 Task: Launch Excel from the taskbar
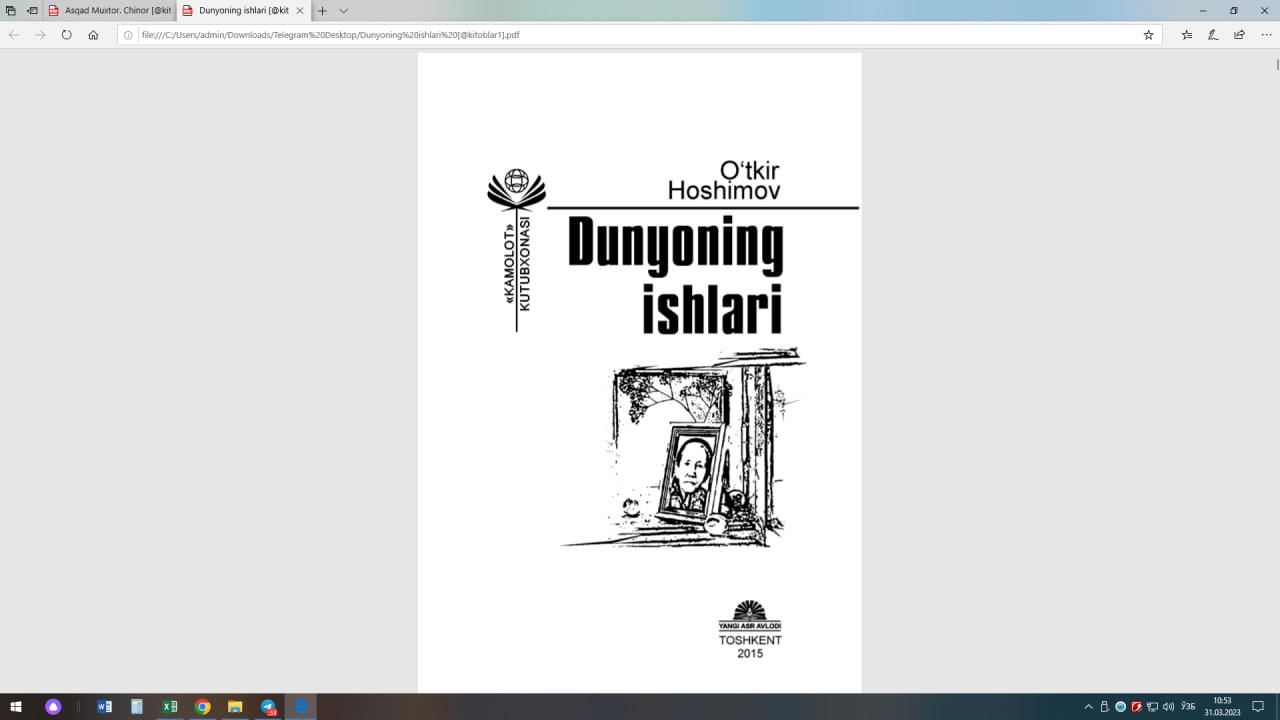tap(170, 707)
